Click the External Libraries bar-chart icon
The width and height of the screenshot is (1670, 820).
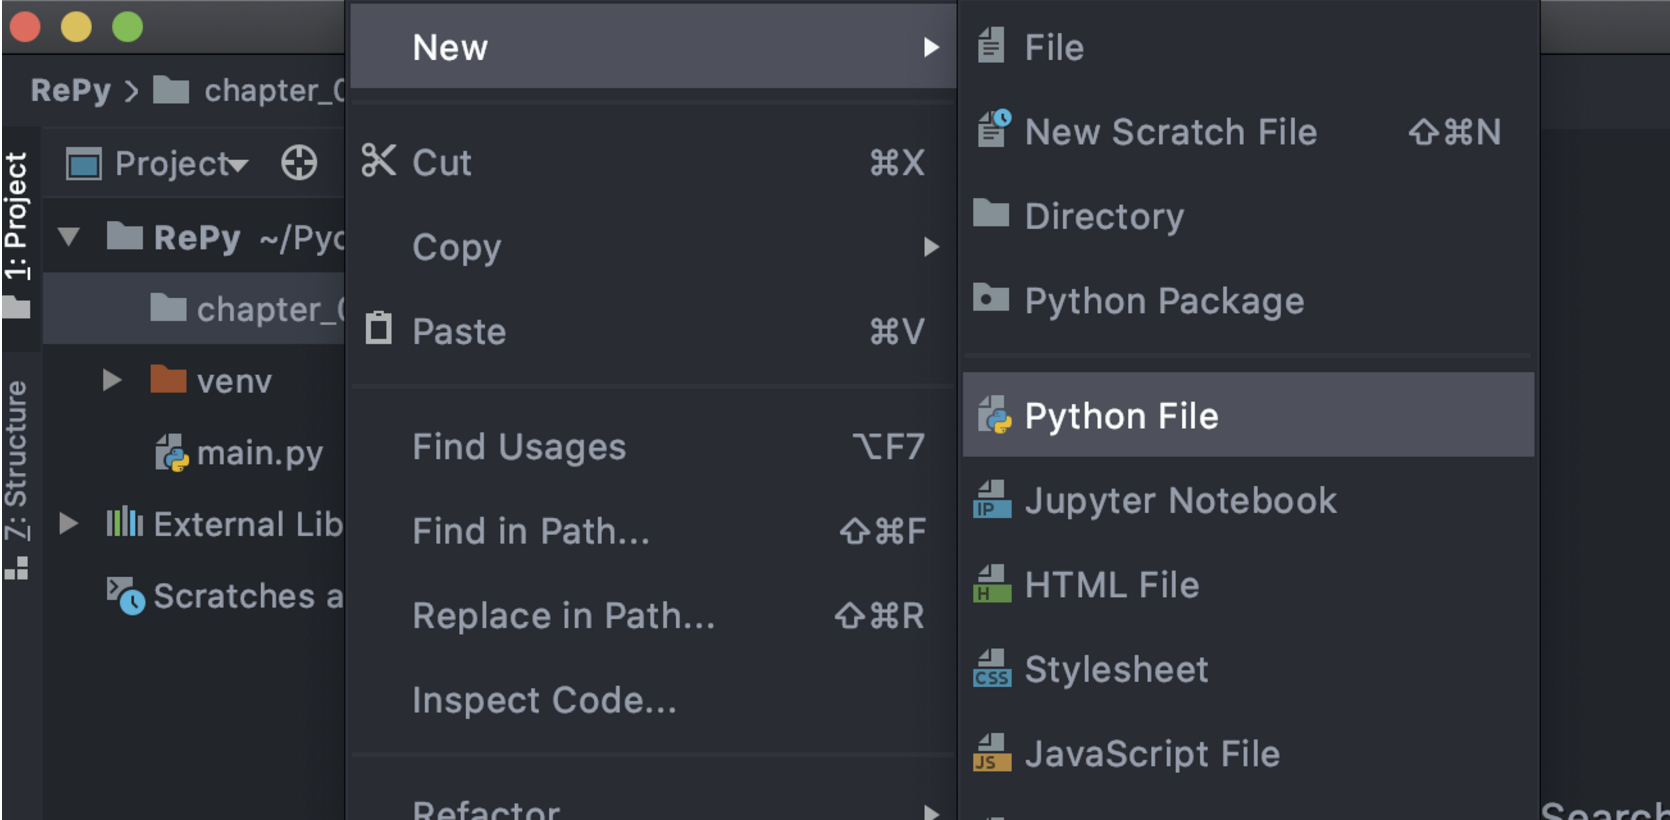tap(125, 523)
